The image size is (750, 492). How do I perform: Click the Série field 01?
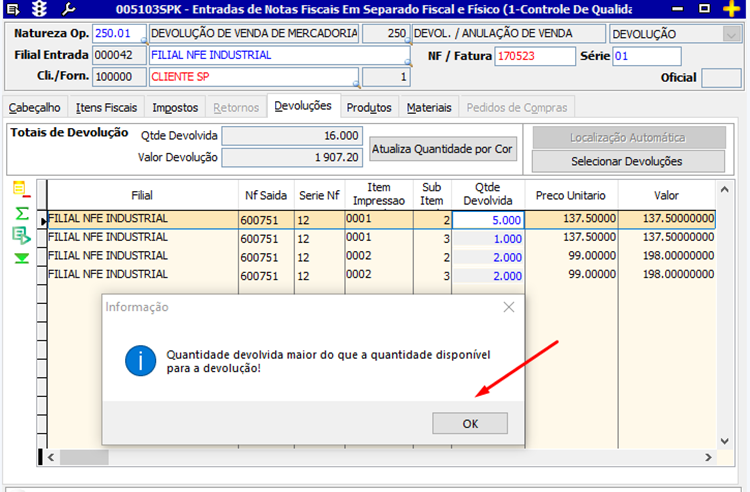click(x=647, y=56)
